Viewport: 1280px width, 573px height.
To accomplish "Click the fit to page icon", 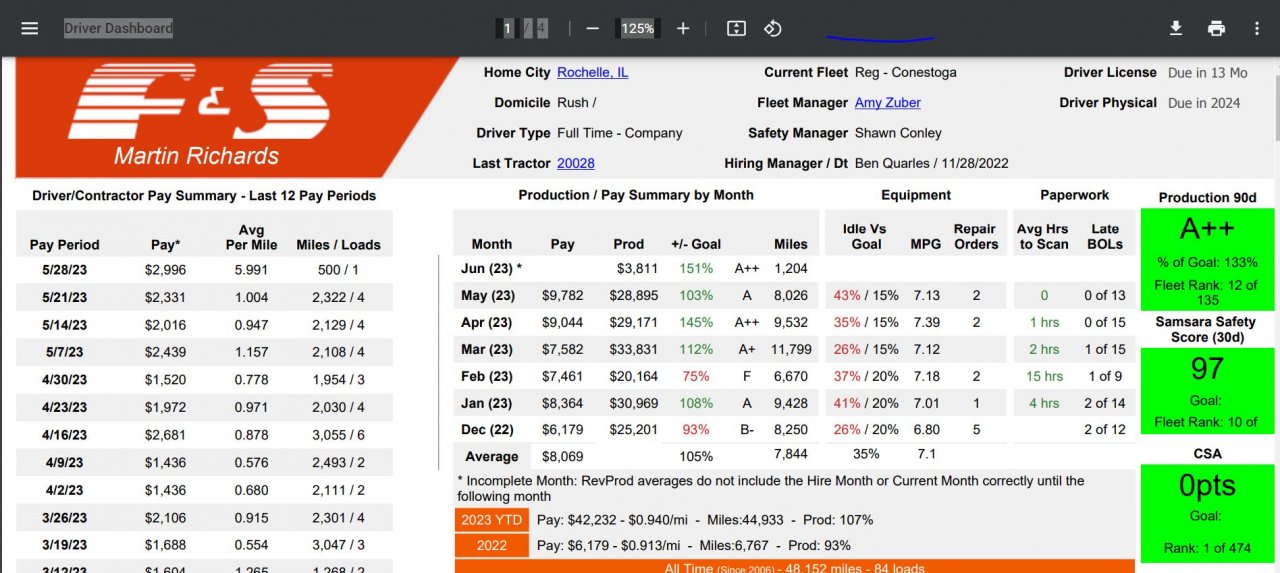I will [x=736, y=28].
